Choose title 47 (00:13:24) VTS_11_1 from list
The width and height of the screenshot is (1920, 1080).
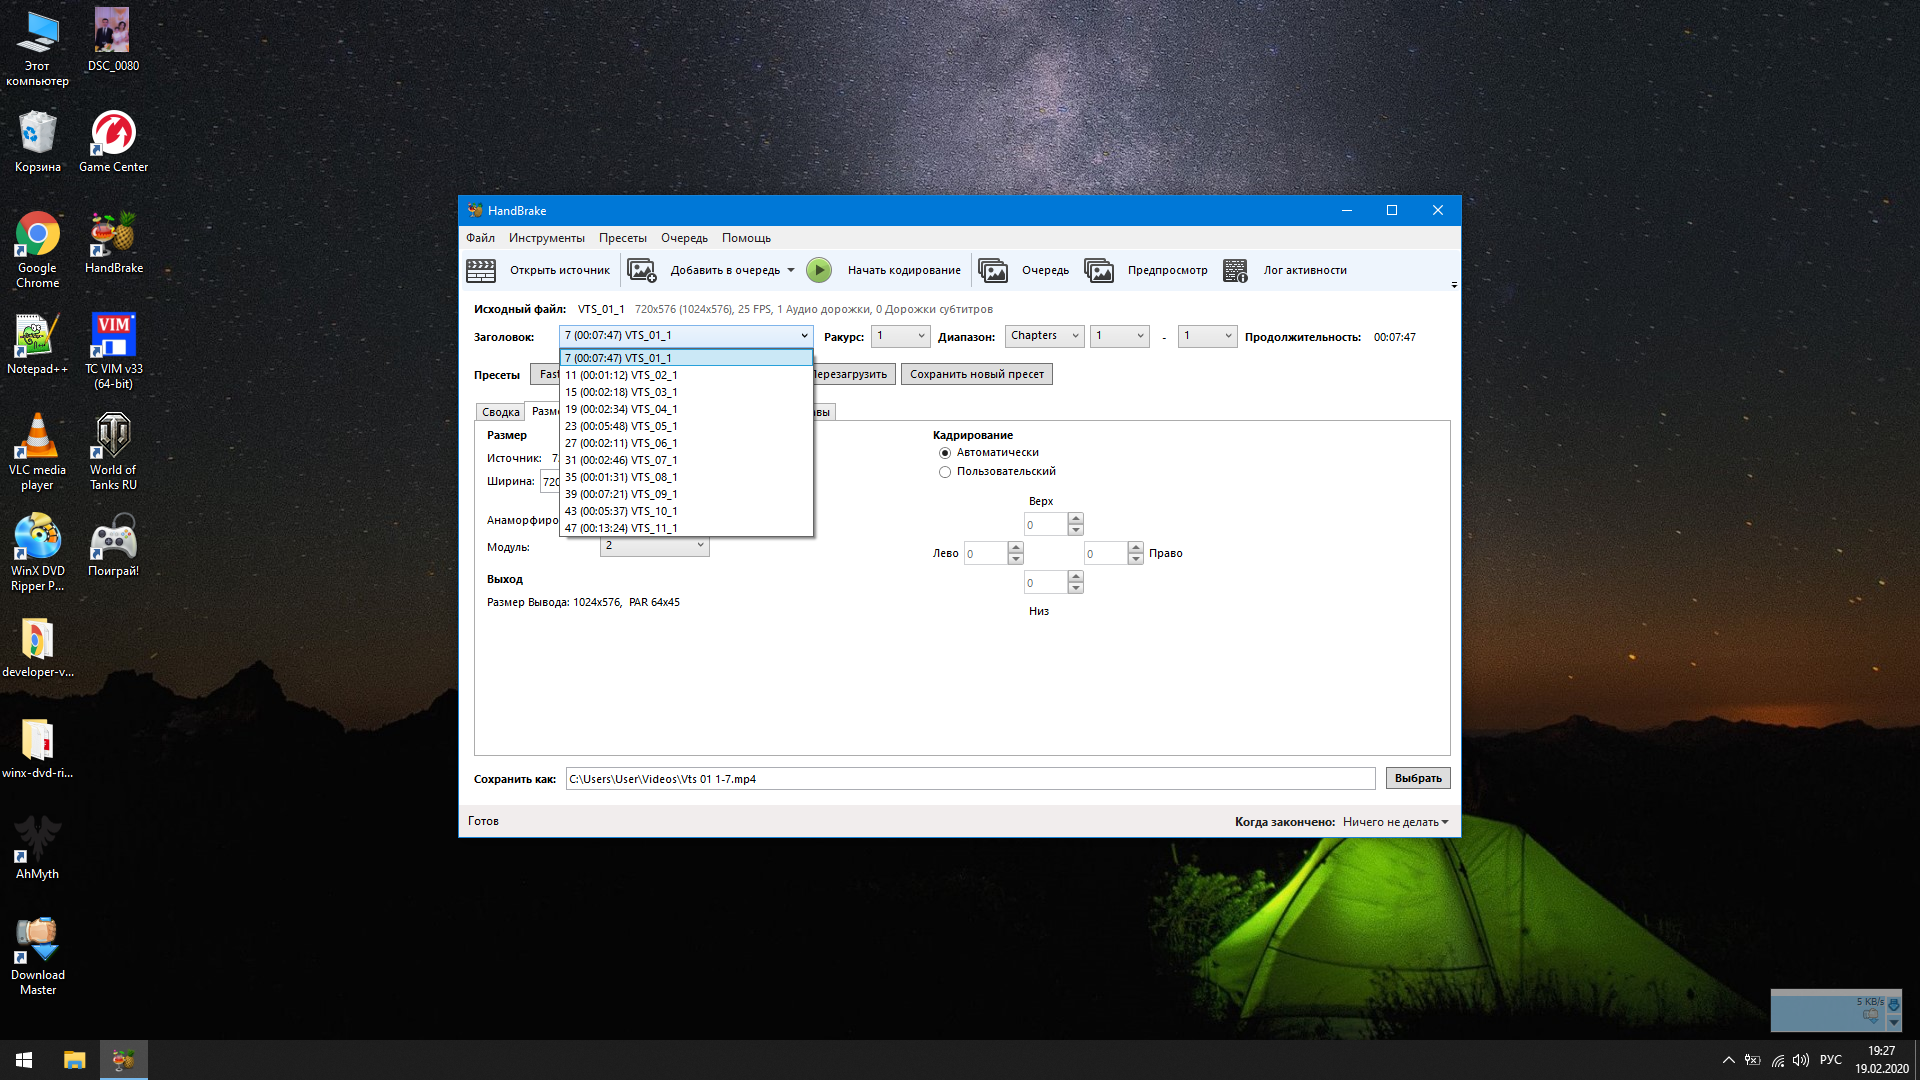tap(621, 528)
